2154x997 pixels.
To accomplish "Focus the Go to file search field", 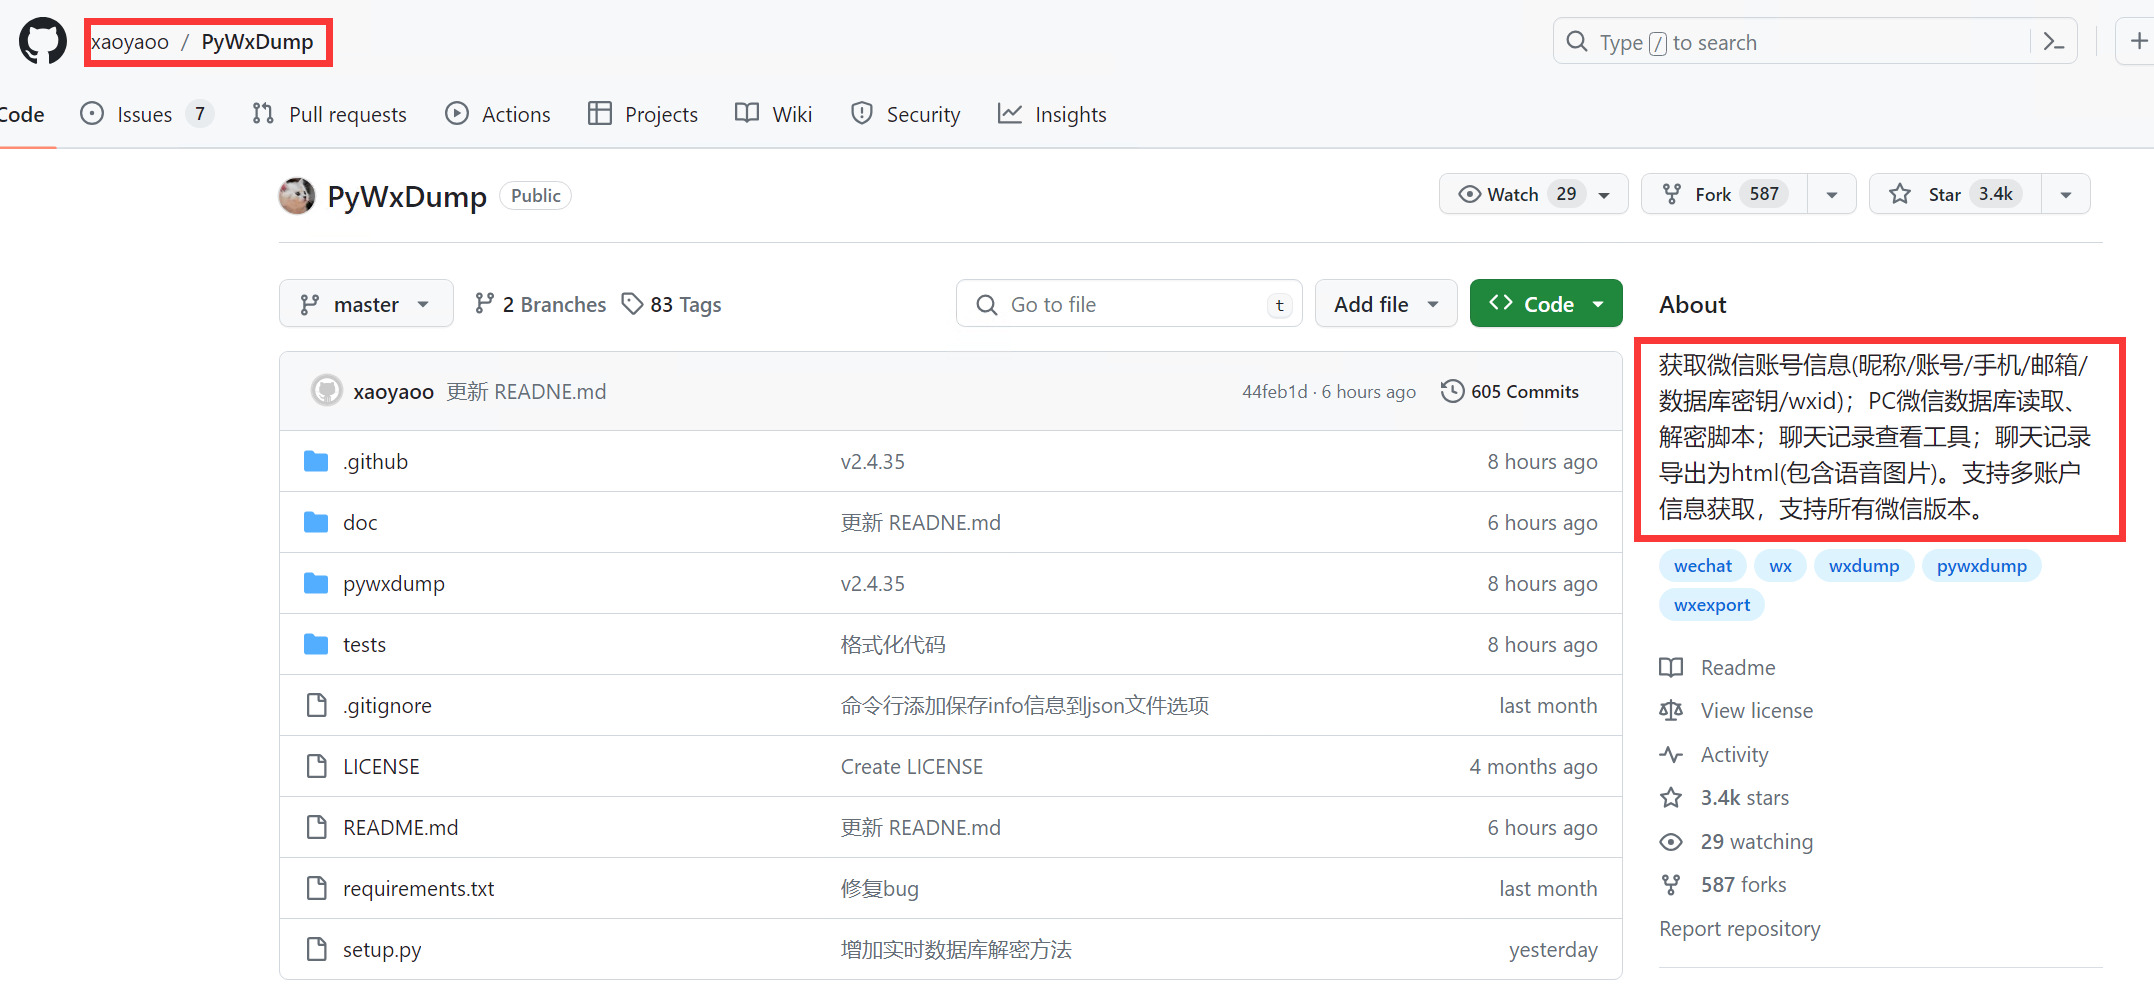I will click(1129, 304).
